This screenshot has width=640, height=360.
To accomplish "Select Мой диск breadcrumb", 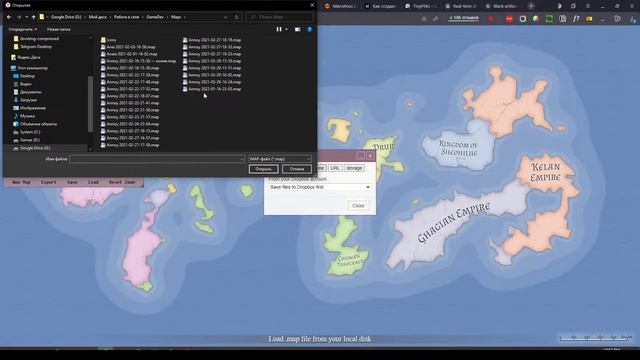I will [x=98, y=17].
